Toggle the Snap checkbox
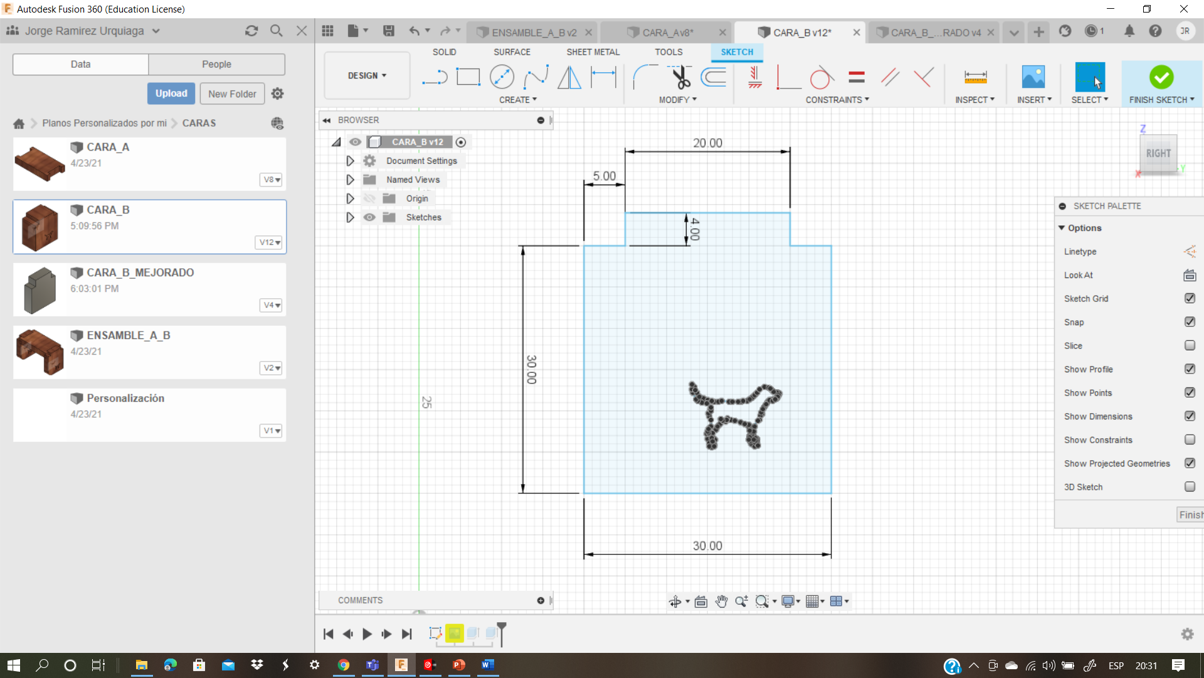The height and width of the screenshot is (678, 1204). 1190,322
